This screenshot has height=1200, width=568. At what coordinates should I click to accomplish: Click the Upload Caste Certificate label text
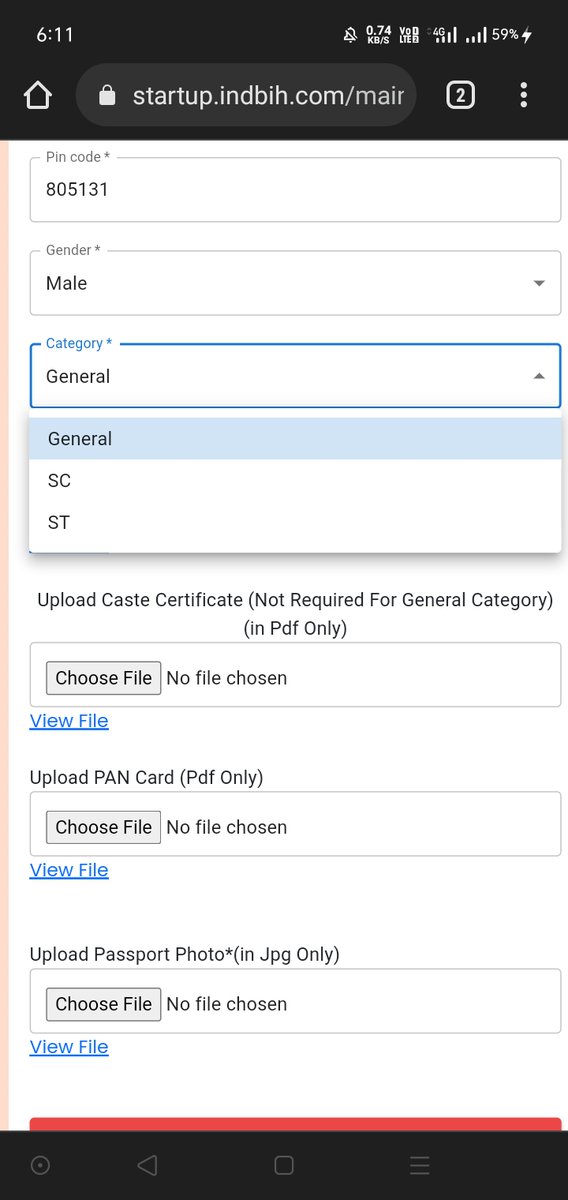[295, 614]
